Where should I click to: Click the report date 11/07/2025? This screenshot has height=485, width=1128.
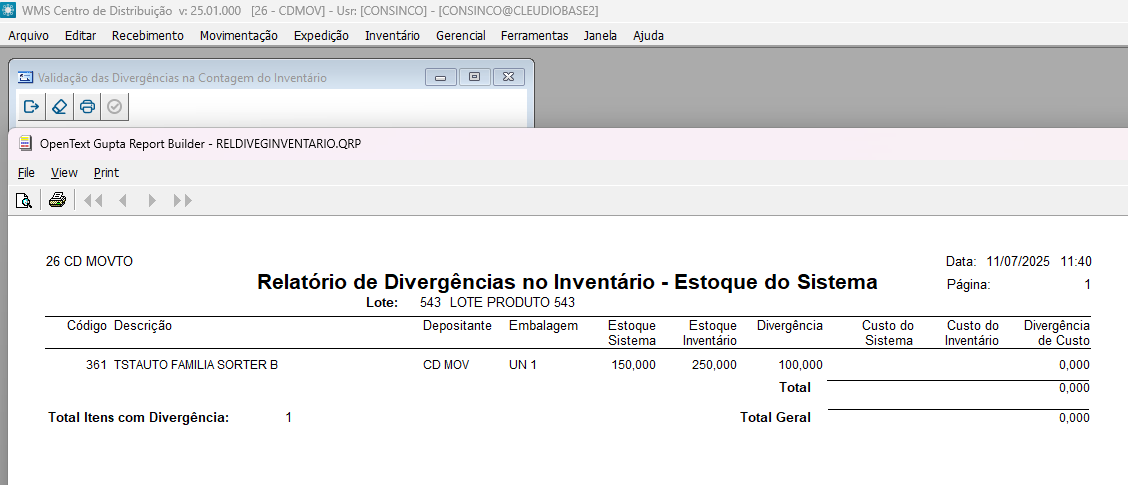pos(1019,261)
